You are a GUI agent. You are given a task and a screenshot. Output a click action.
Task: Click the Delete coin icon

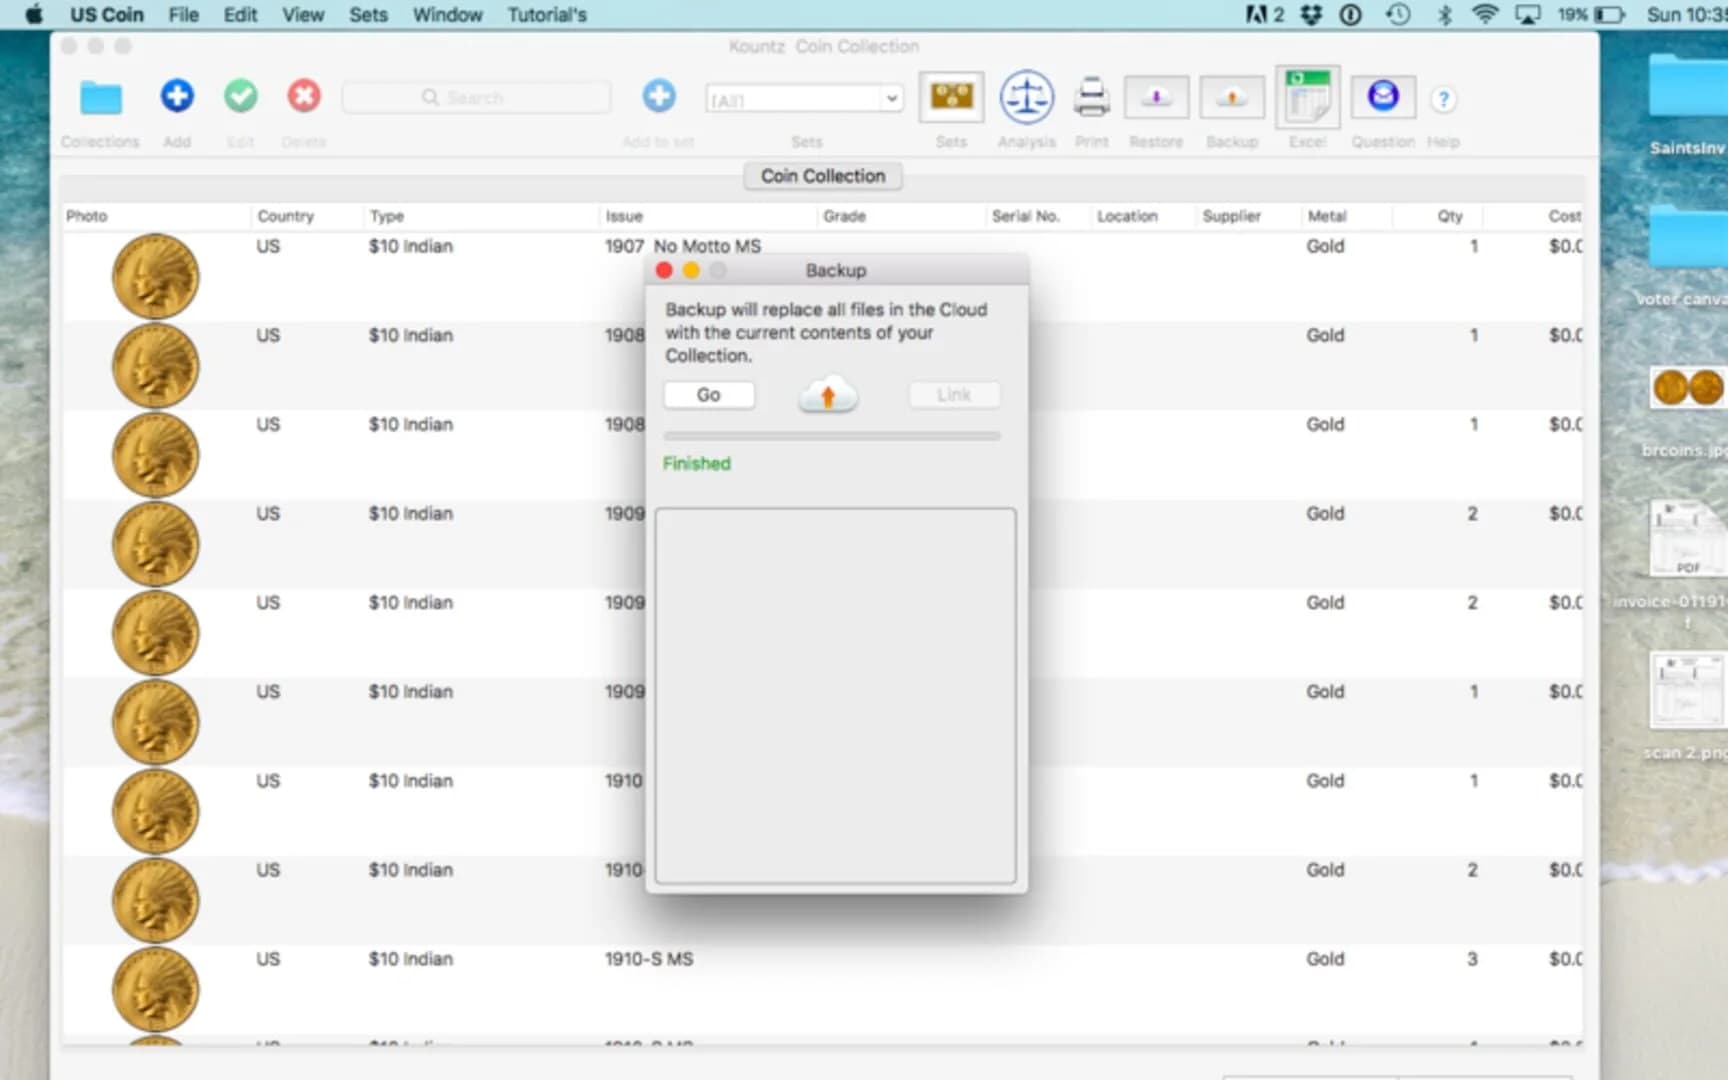pyautogui.click(x=303, y=95)
